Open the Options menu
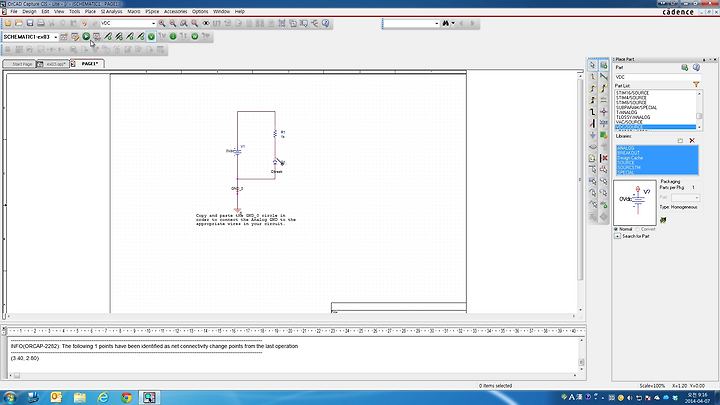The image size is (720, 405). (x=200, y=11)
